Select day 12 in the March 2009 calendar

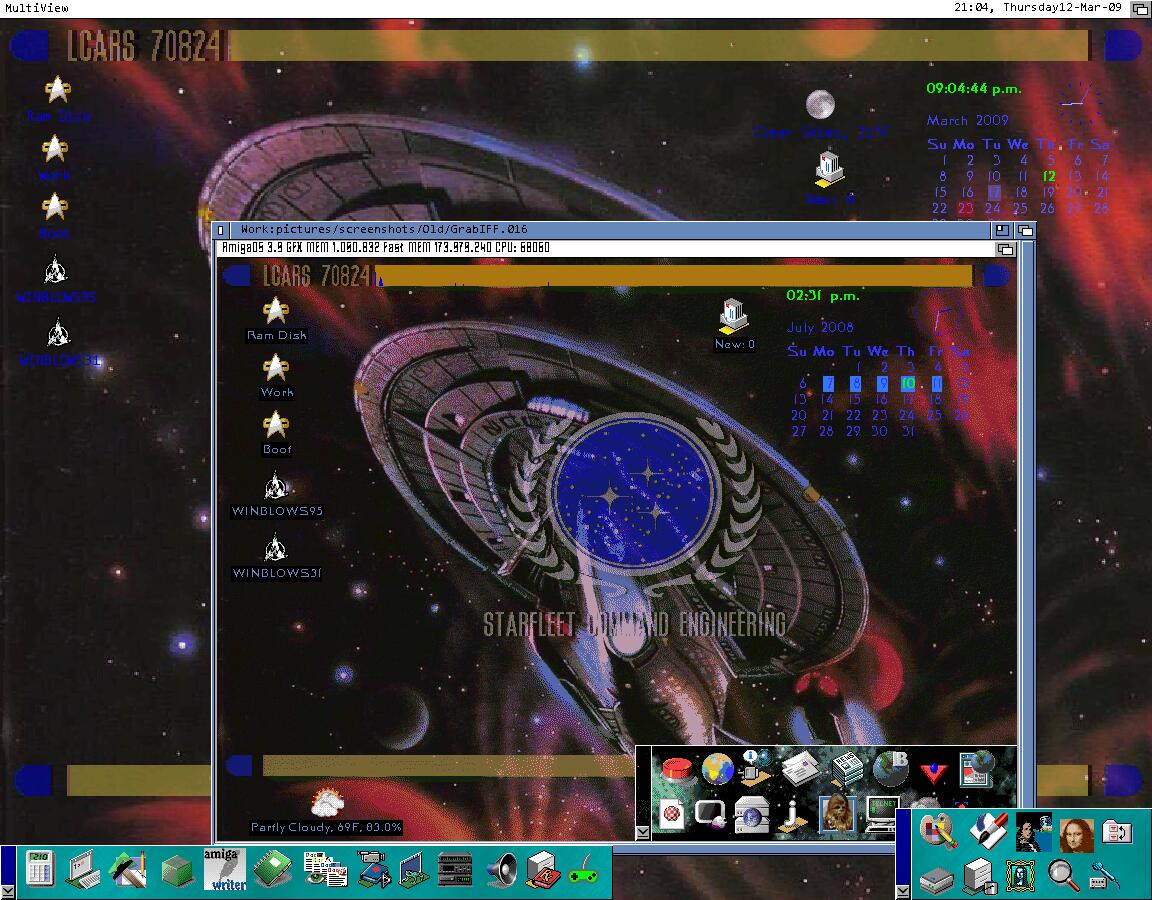click(x=1049, y=176)
